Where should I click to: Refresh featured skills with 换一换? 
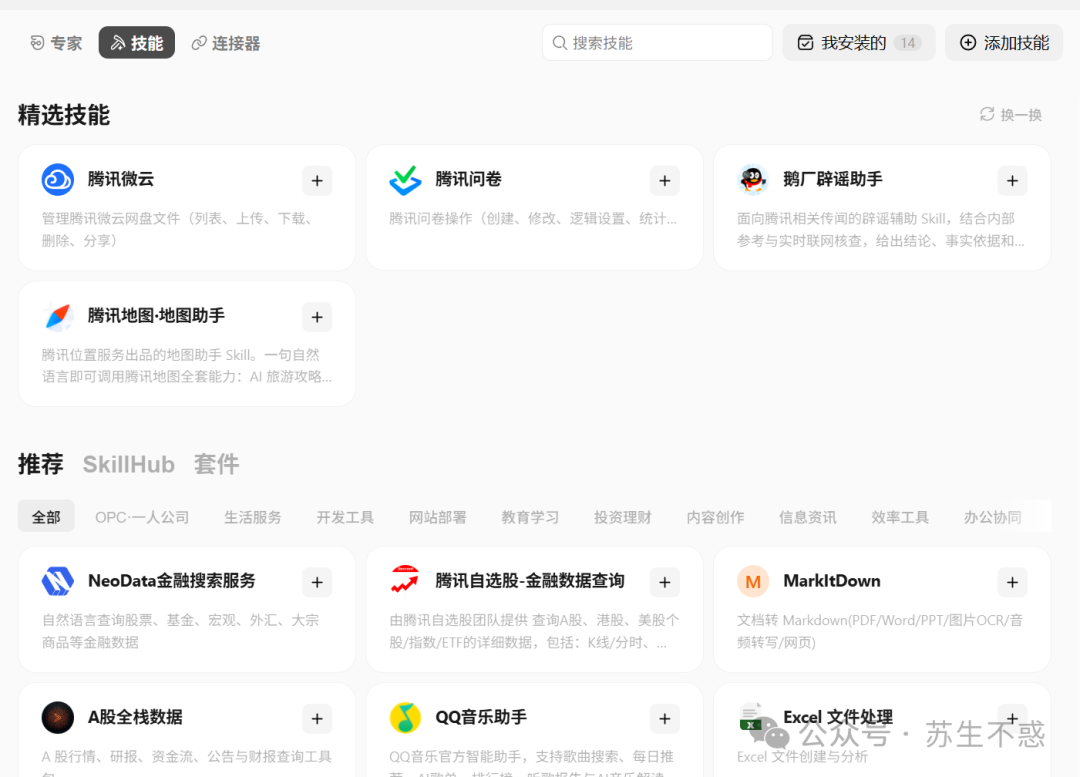point(1010,114)
